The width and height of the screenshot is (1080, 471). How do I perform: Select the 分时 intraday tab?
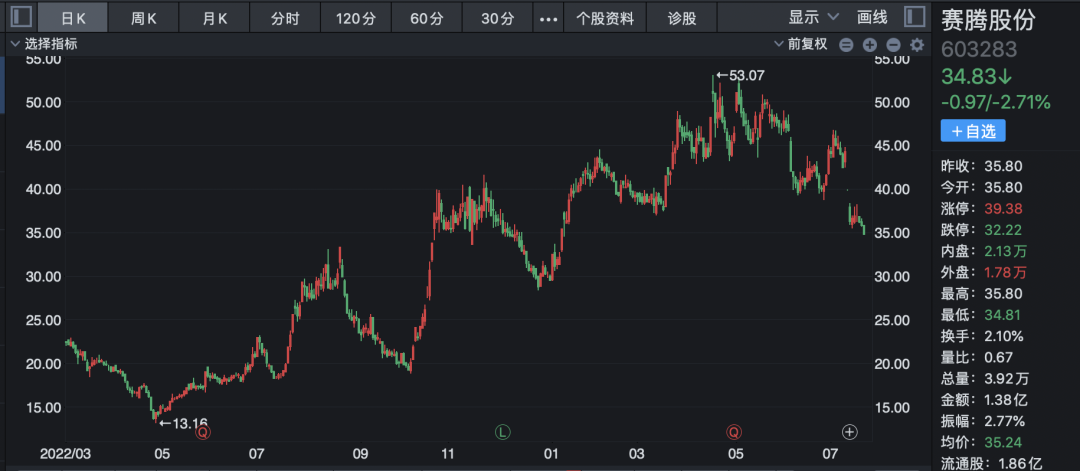[285, 18]
